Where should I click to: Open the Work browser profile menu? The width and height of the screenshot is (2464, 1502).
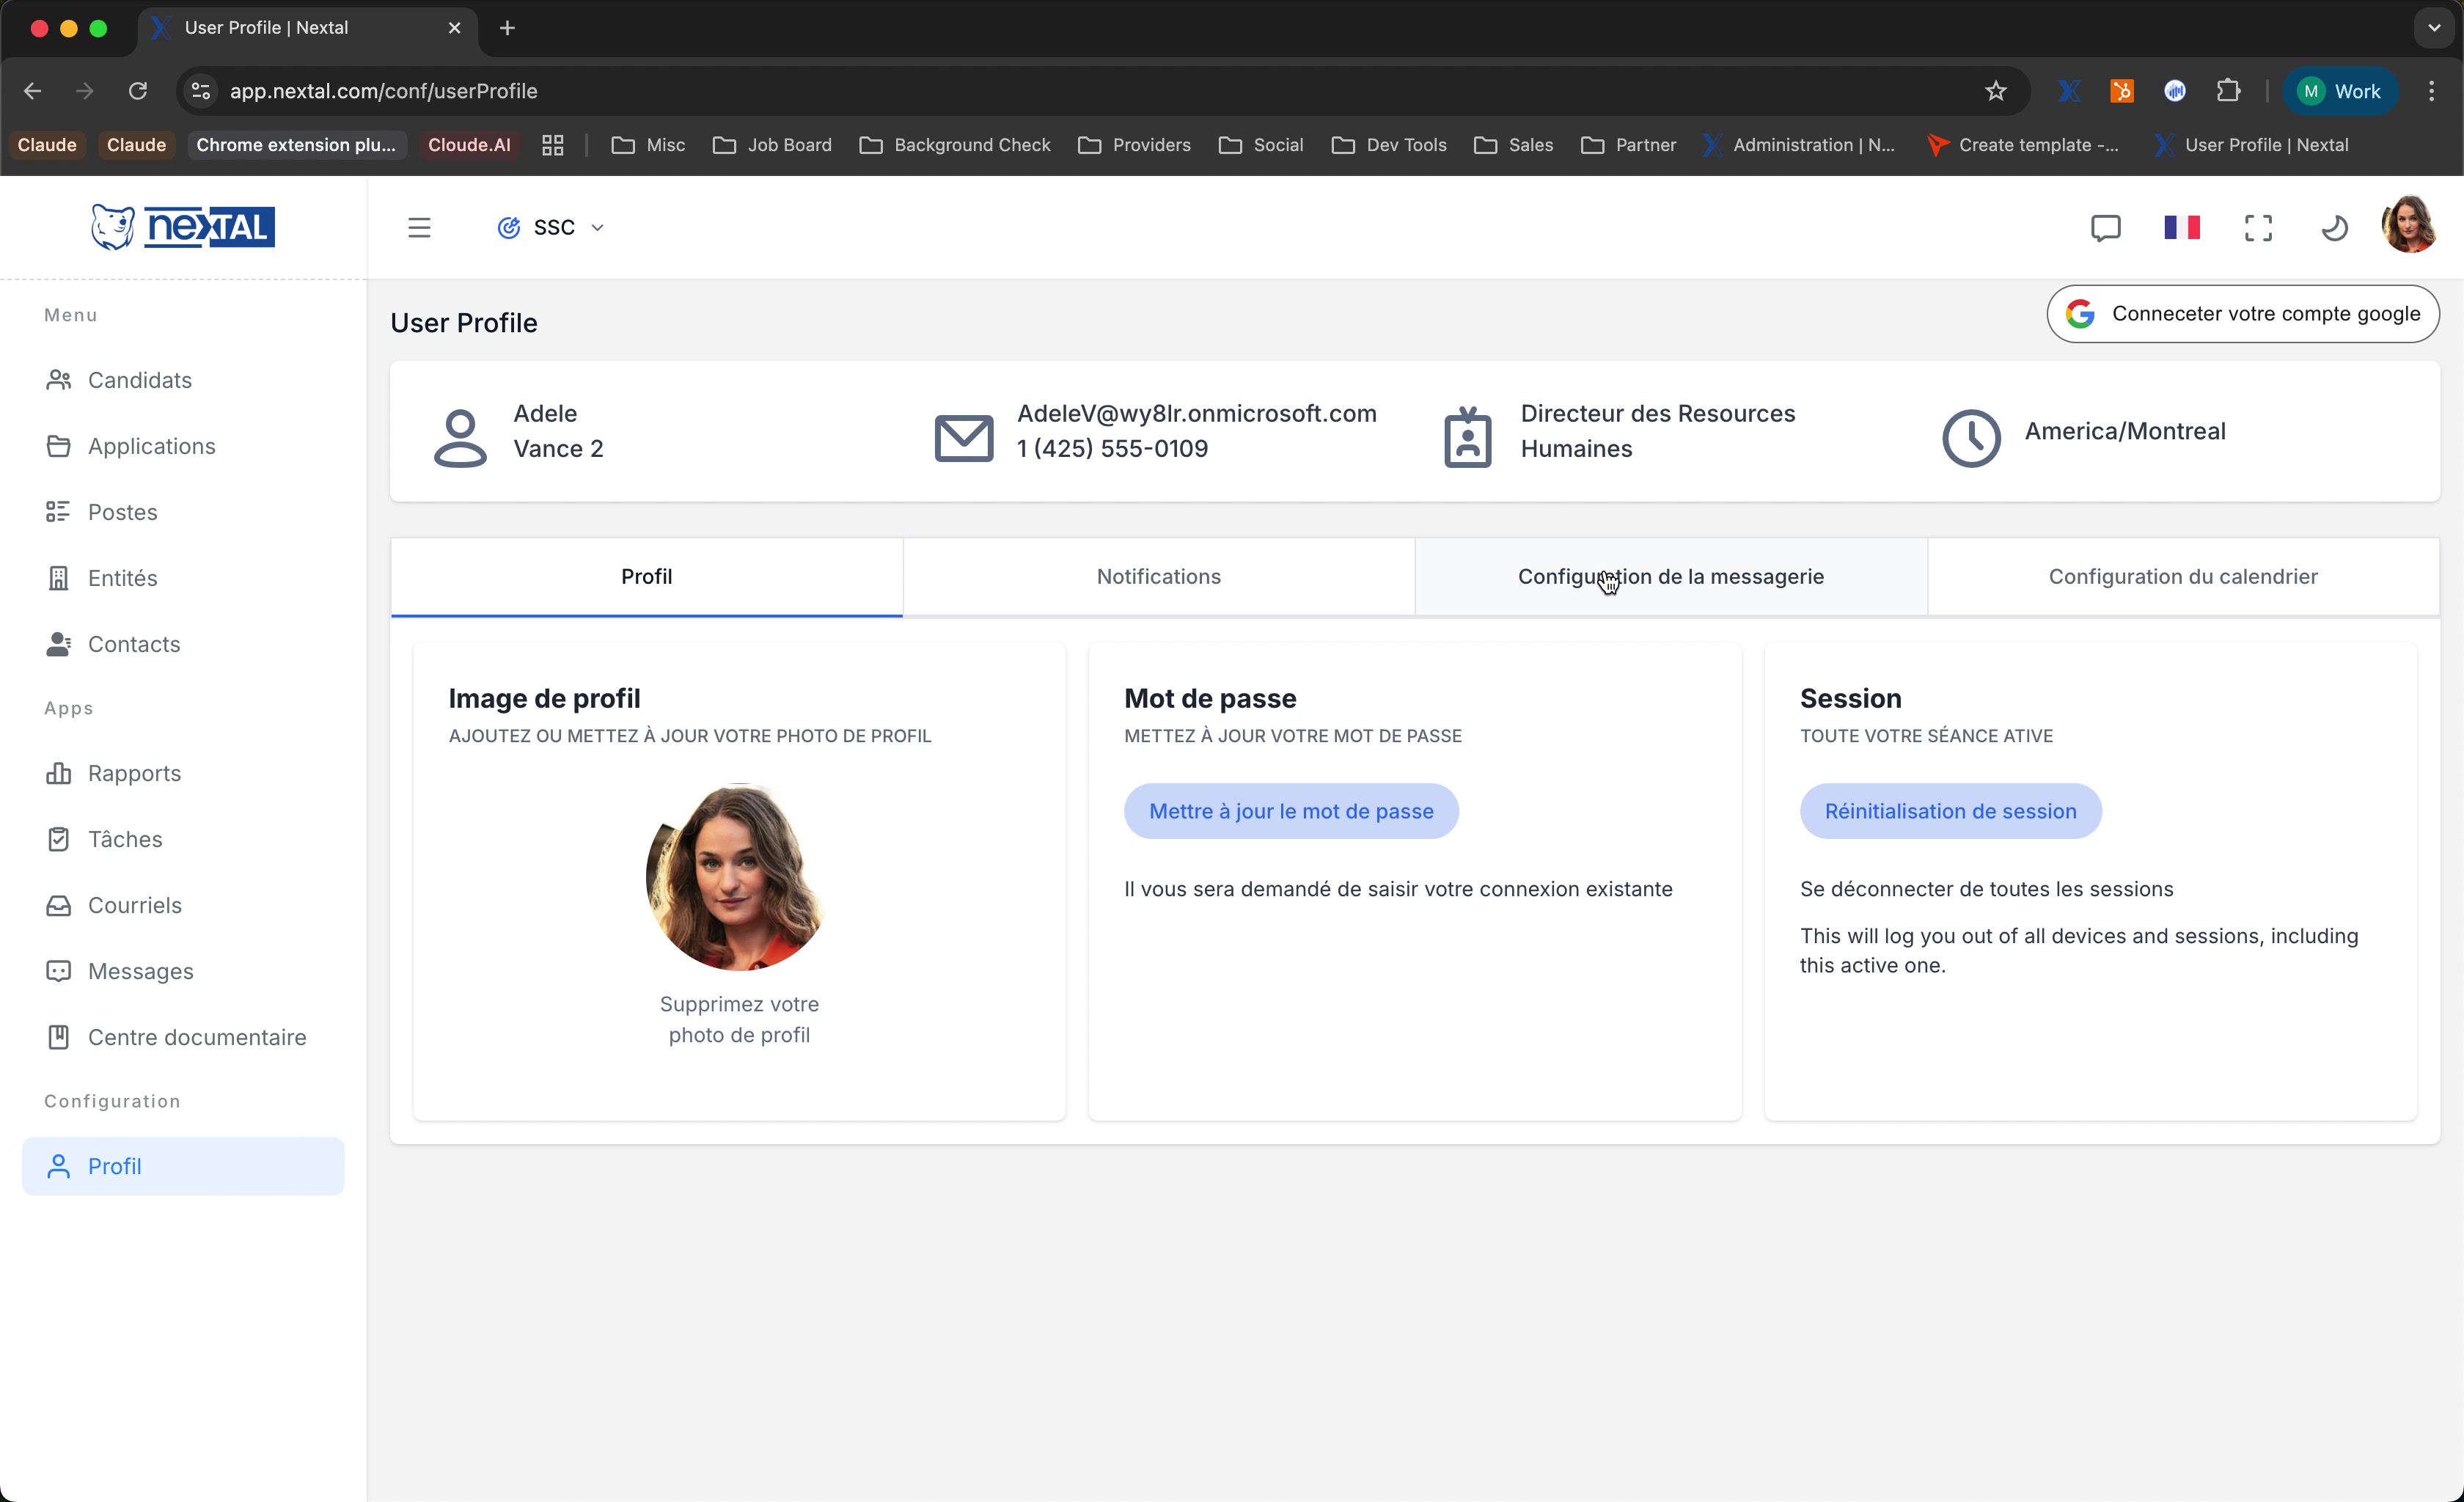(x=2340, y=90)
